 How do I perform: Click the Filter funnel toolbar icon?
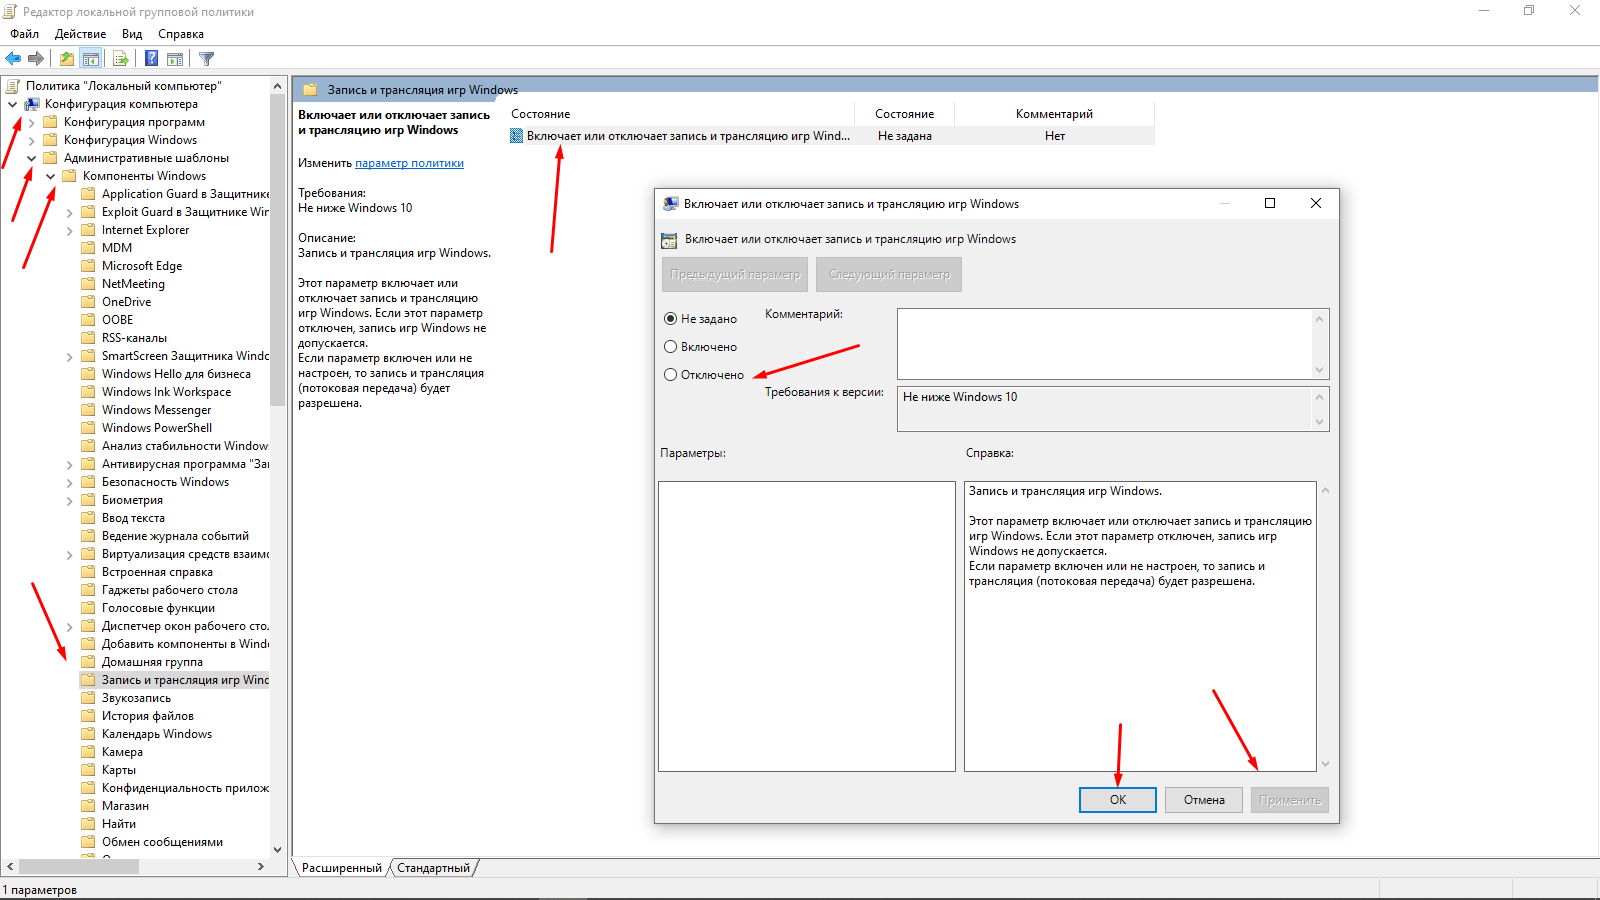tap(207, 59)
